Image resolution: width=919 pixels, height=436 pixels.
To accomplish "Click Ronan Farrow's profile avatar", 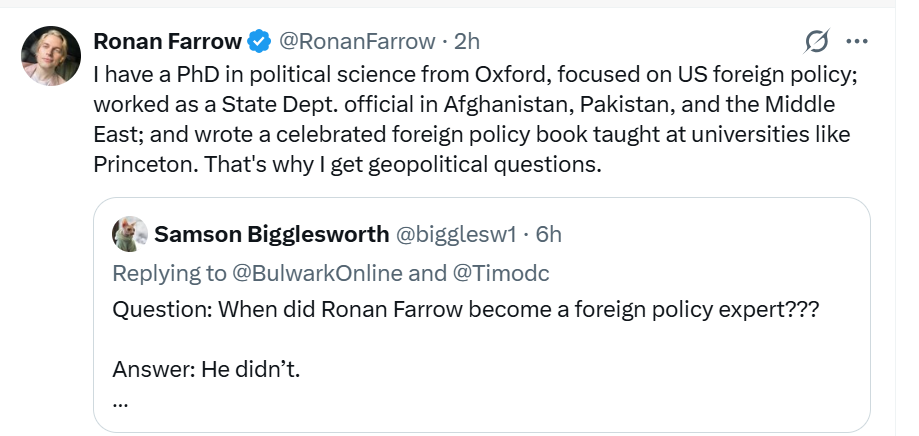I will 51,56.
